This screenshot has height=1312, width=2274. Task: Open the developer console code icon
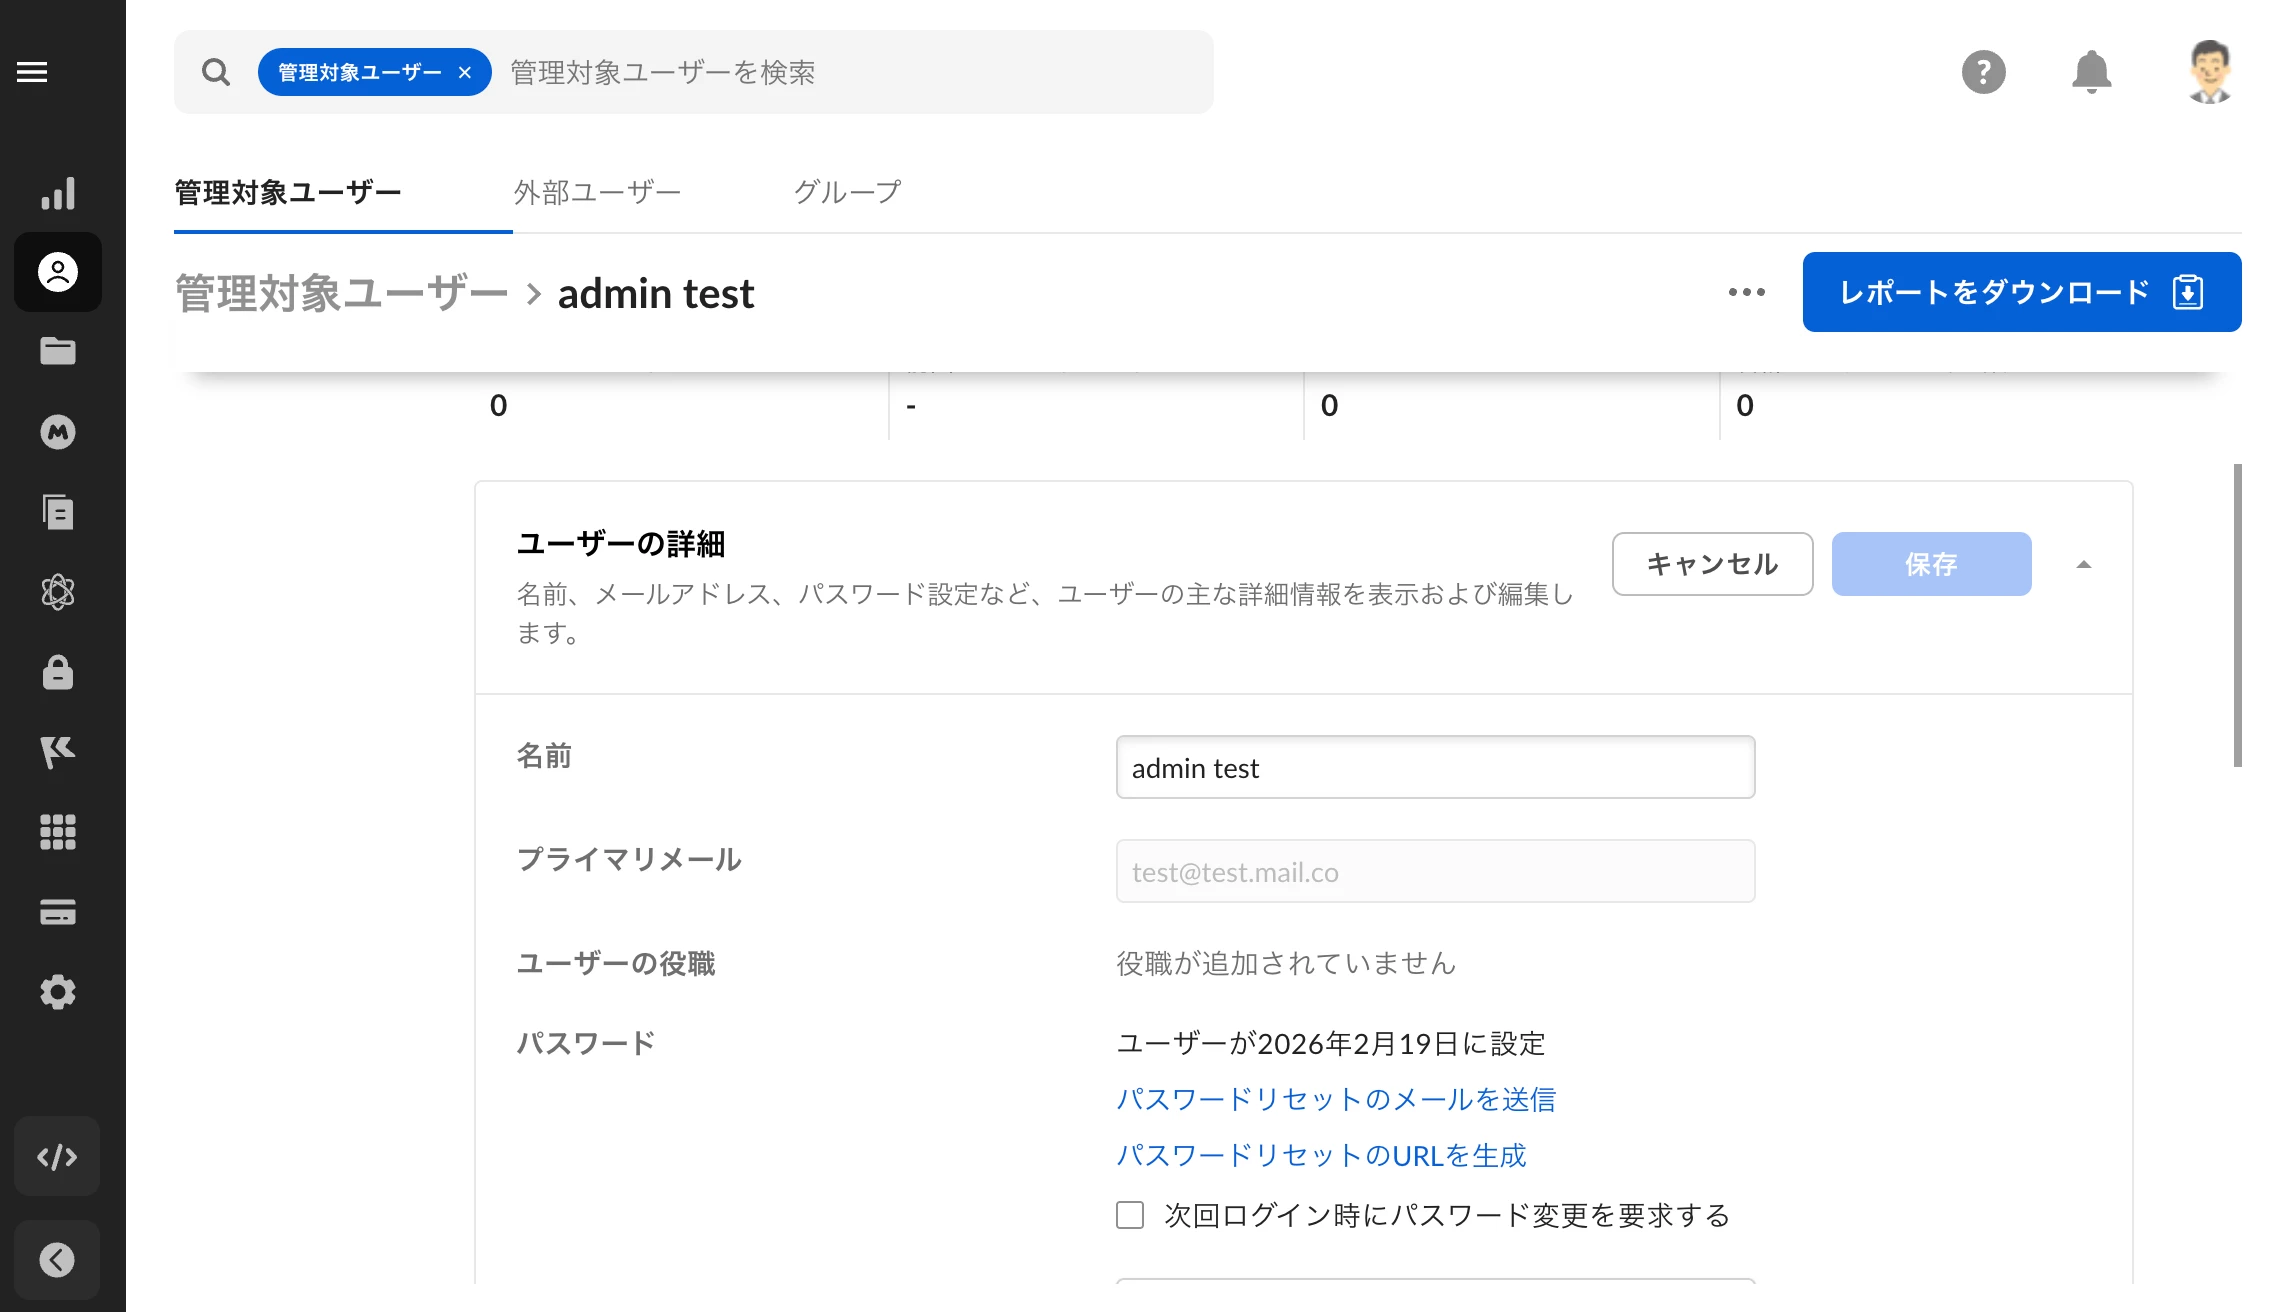(x=58, y=1157)
